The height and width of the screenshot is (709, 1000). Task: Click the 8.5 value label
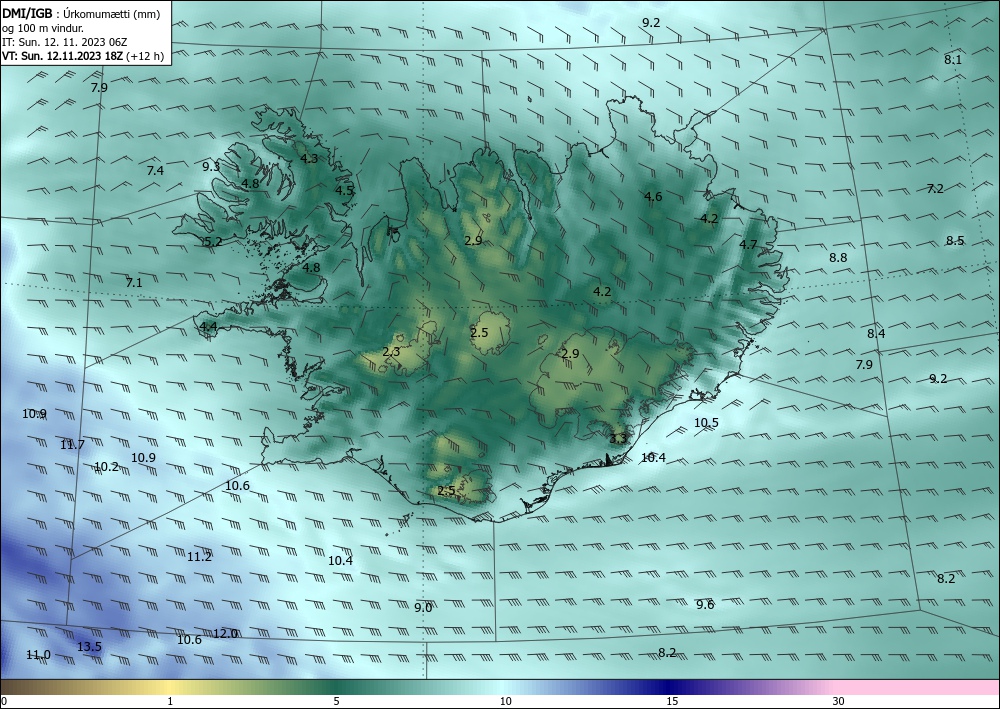click(x=955, y=240)
